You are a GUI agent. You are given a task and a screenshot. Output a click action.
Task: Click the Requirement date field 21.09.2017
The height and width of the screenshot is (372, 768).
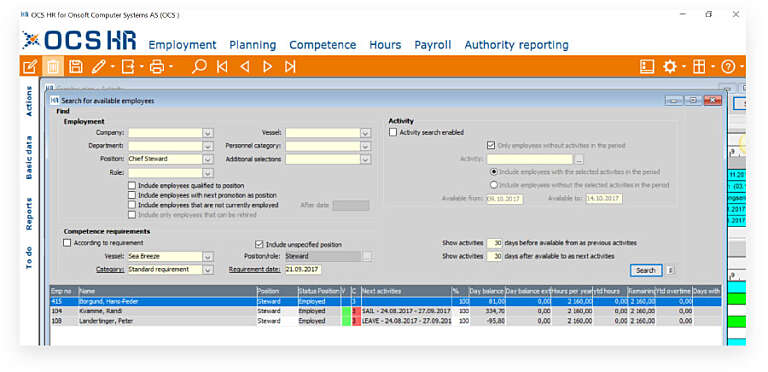point(303,270)
